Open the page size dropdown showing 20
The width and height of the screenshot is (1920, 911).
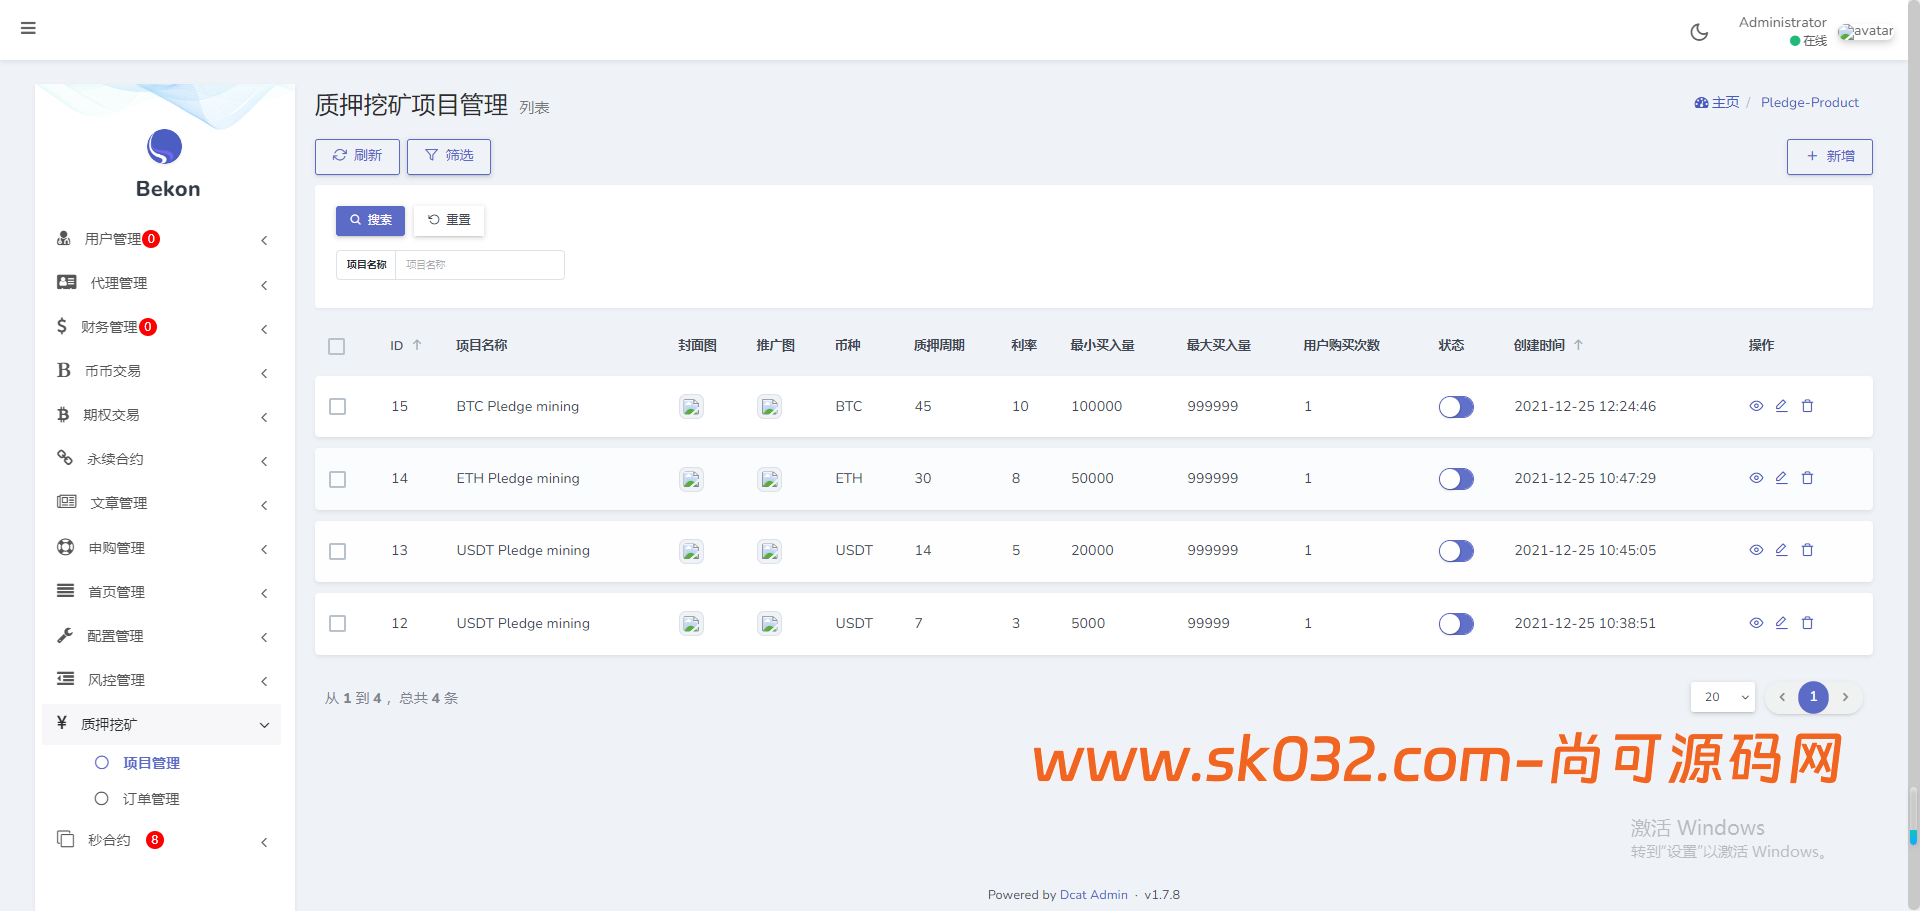(x=1723, y=697)
